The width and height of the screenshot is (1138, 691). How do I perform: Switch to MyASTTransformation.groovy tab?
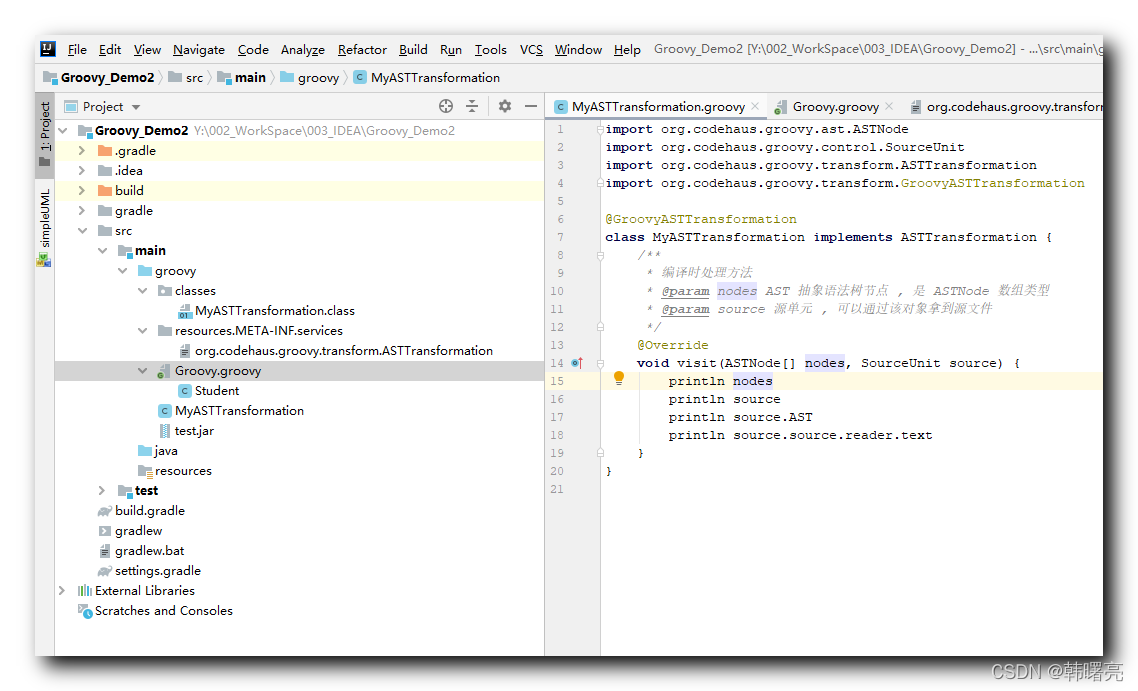(658, 107)
